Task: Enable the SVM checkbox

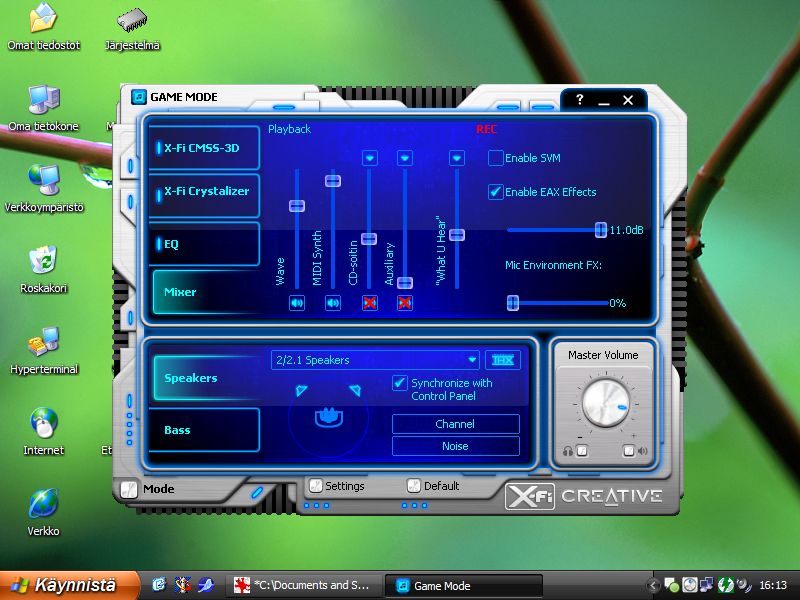Action: 496,158
